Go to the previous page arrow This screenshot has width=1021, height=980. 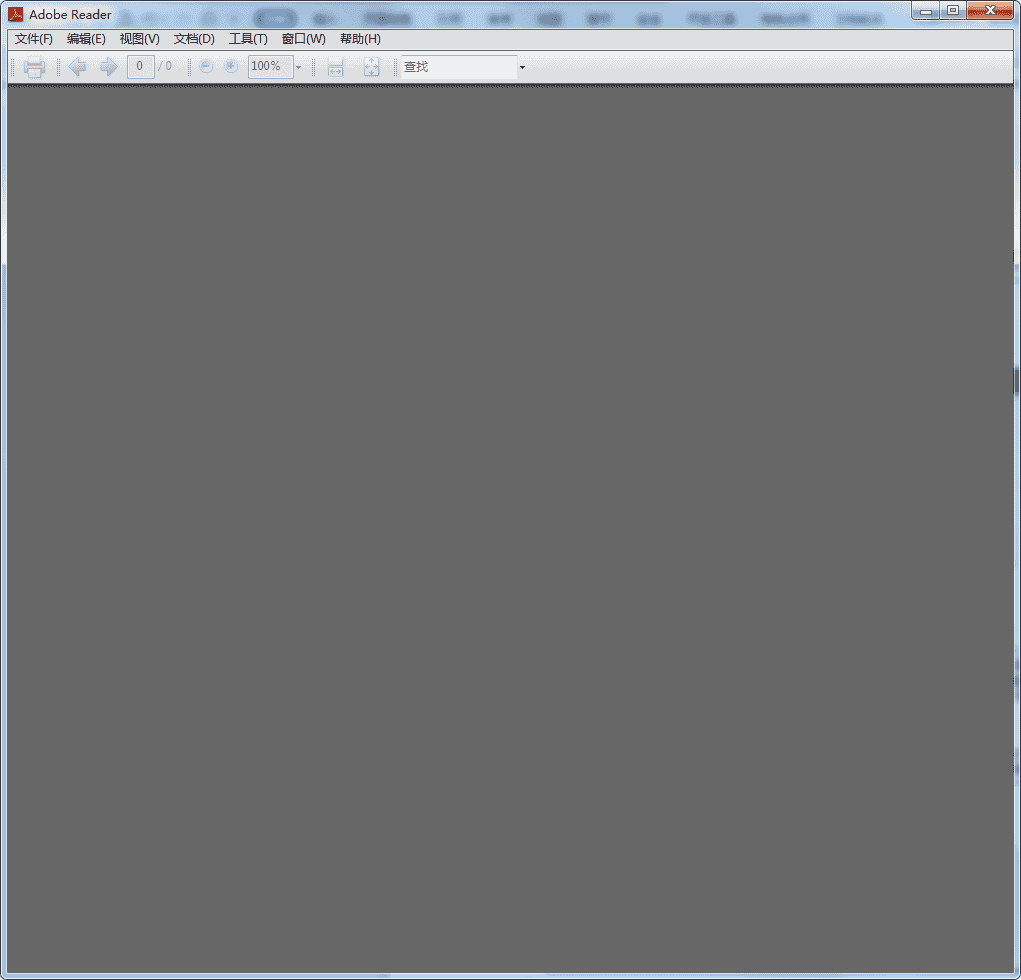(x=78, y=67)
